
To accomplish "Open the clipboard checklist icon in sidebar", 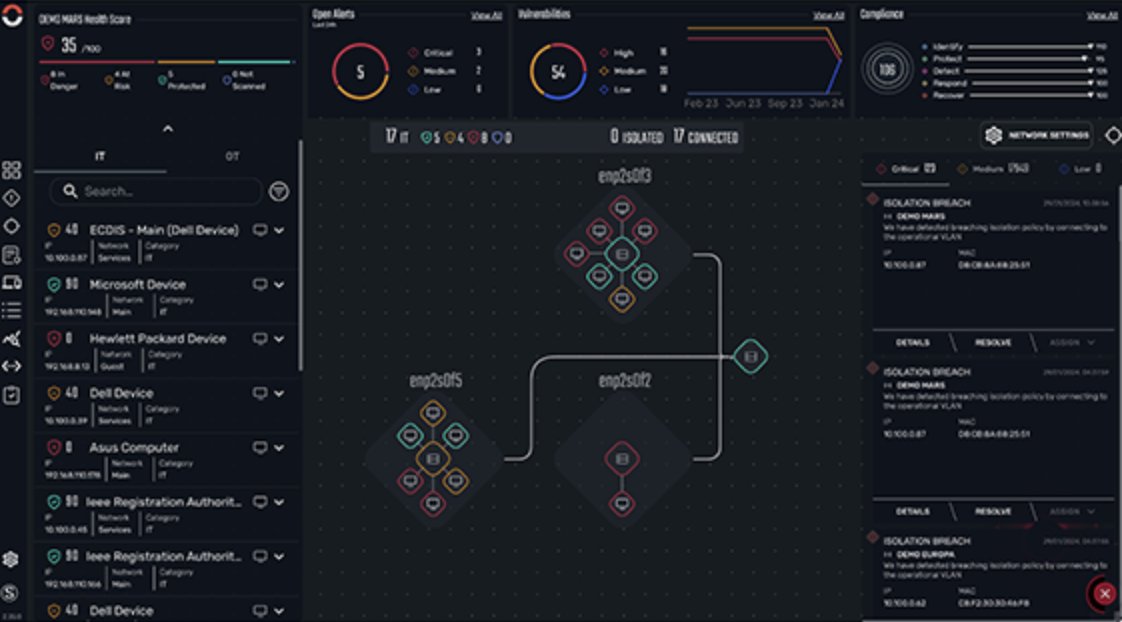I will tap(11, 395).
